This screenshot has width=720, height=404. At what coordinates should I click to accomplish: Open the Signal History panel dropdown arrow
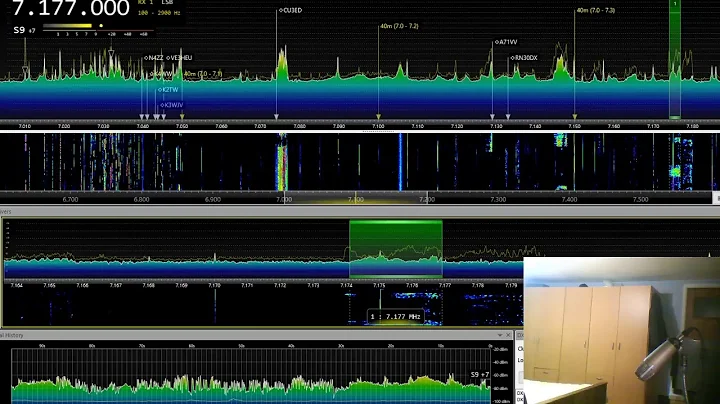click(500, 336)
